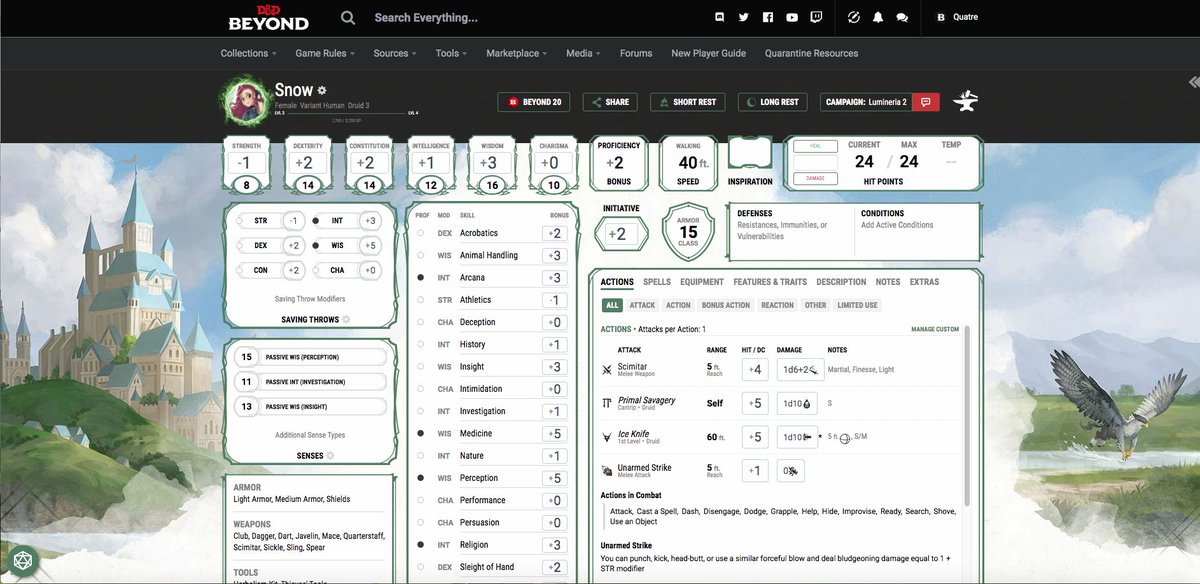Viewport: 1200px width, 584px height.
Task: Open the Twitter social link
Action: tap(743, 17)
